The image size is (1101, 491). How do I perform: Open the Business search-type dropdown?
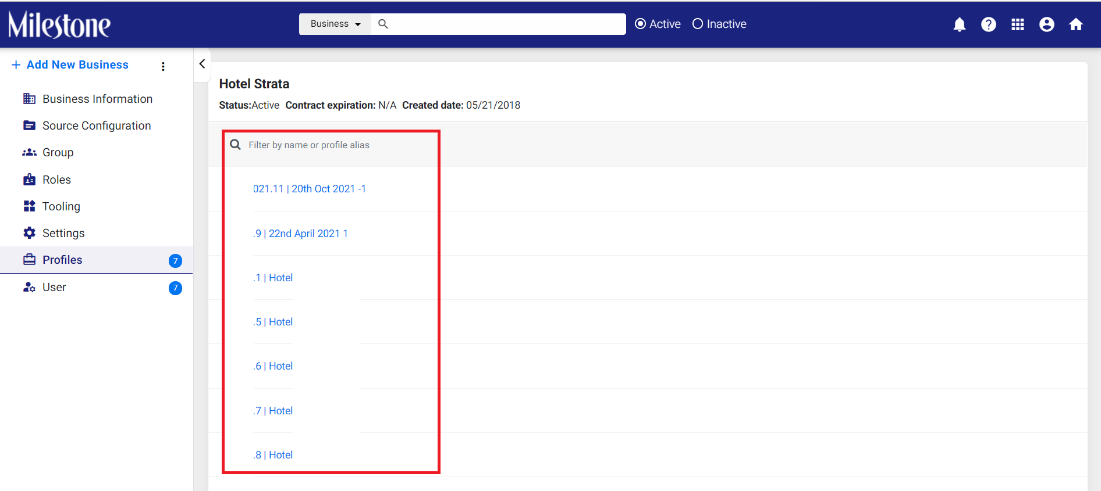(336, 24)
